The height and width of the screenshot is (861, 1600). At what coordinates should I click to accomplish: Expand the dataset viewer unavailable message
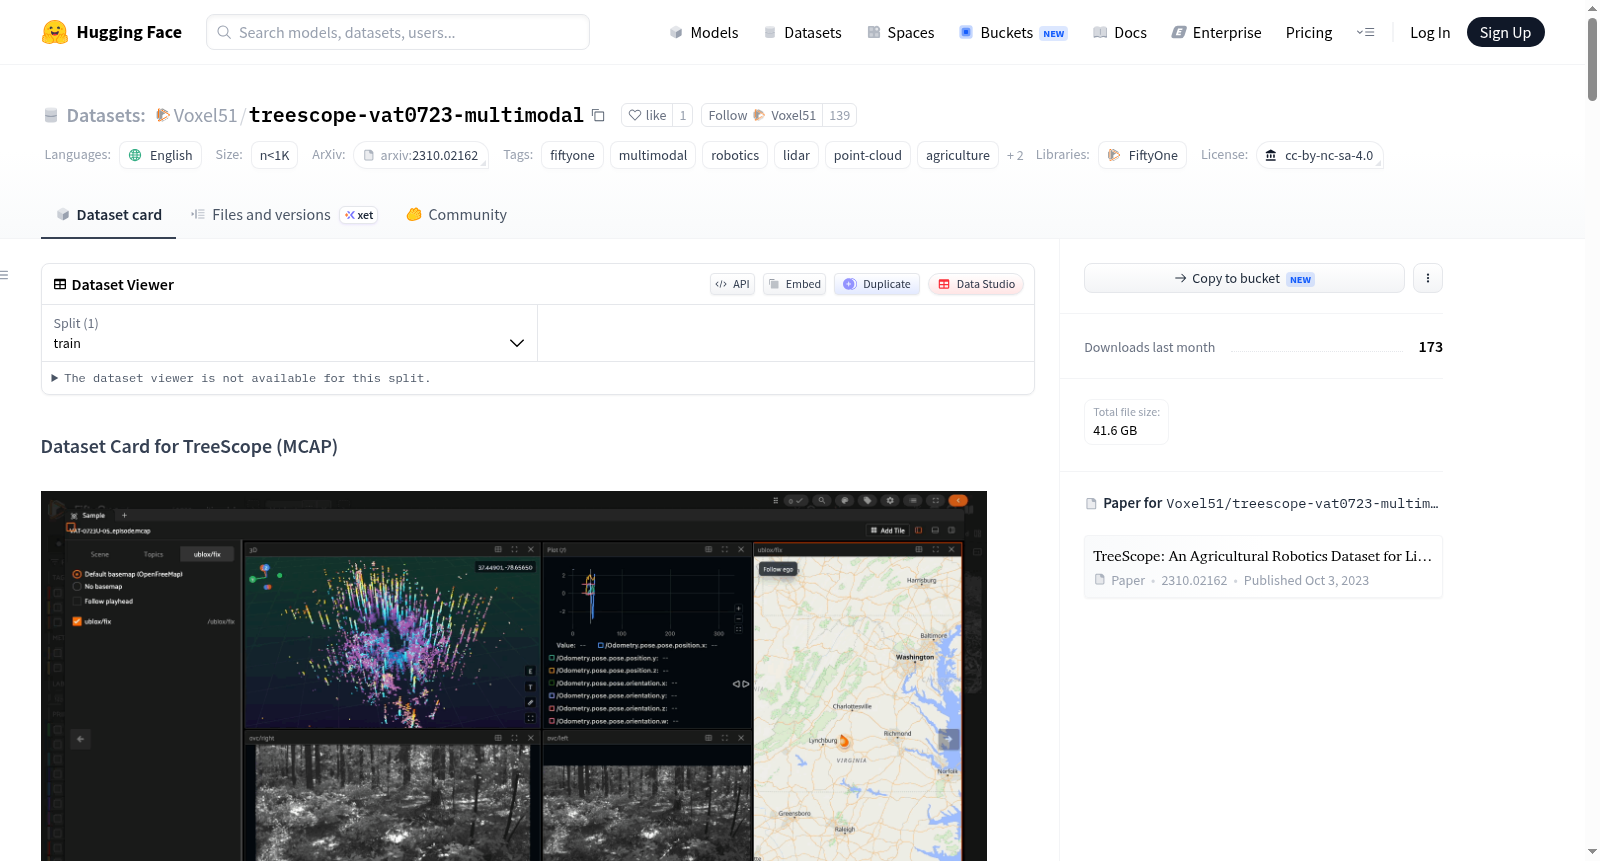click(x=240, y=378)
